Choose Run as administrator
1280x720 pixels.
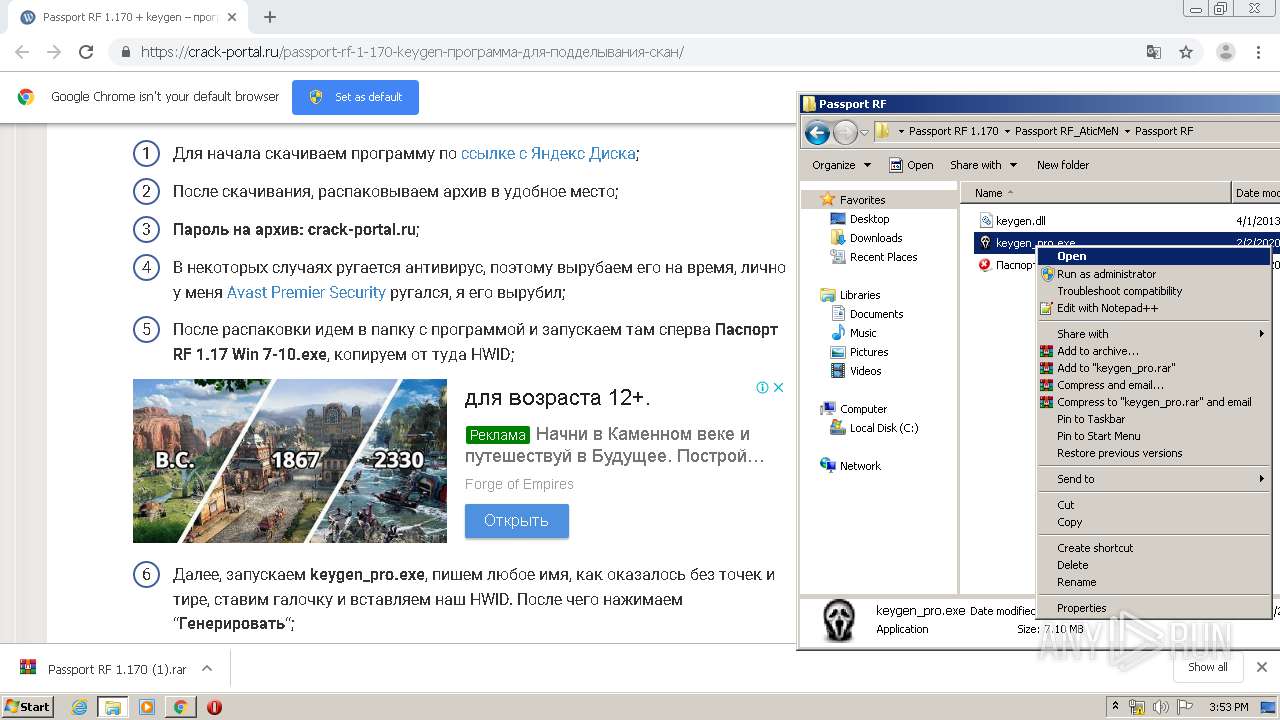pyautogui.click(x=1153, y=274)
